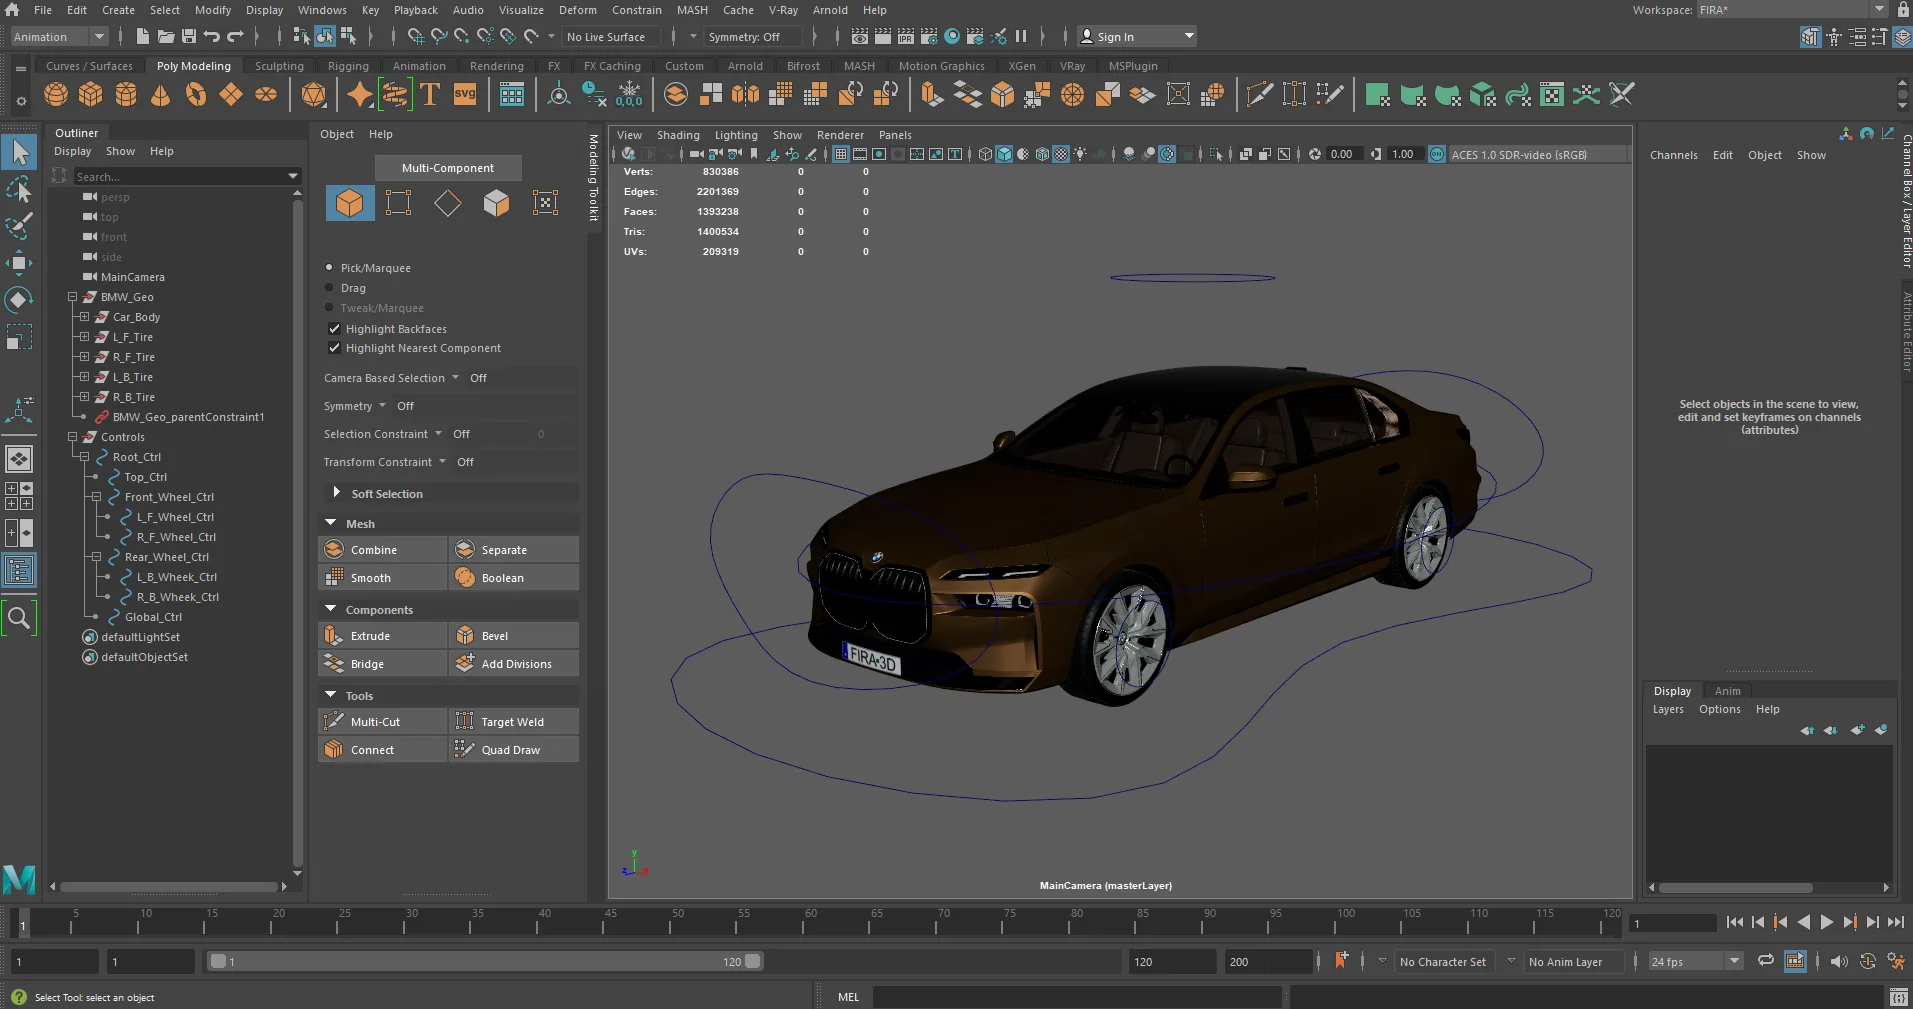Screen dimensions: 1913x1009
Task: Open the Deform menu
Action: click(577, 10)
